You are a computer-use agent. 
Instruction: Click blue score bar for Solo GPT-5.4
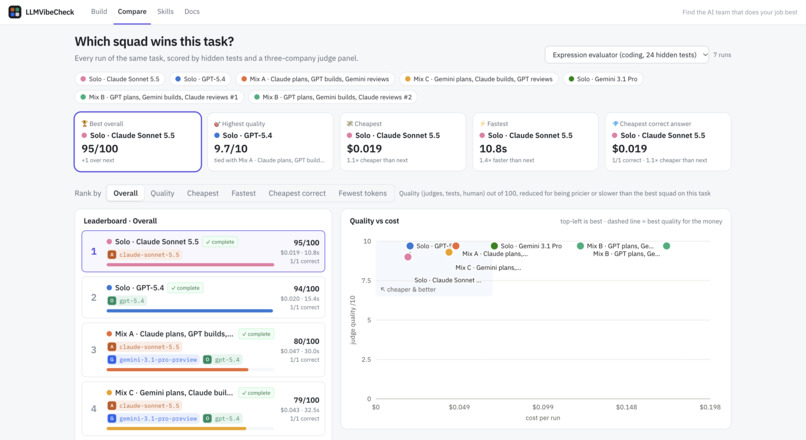pyautogui.click(x=190, y=311)
